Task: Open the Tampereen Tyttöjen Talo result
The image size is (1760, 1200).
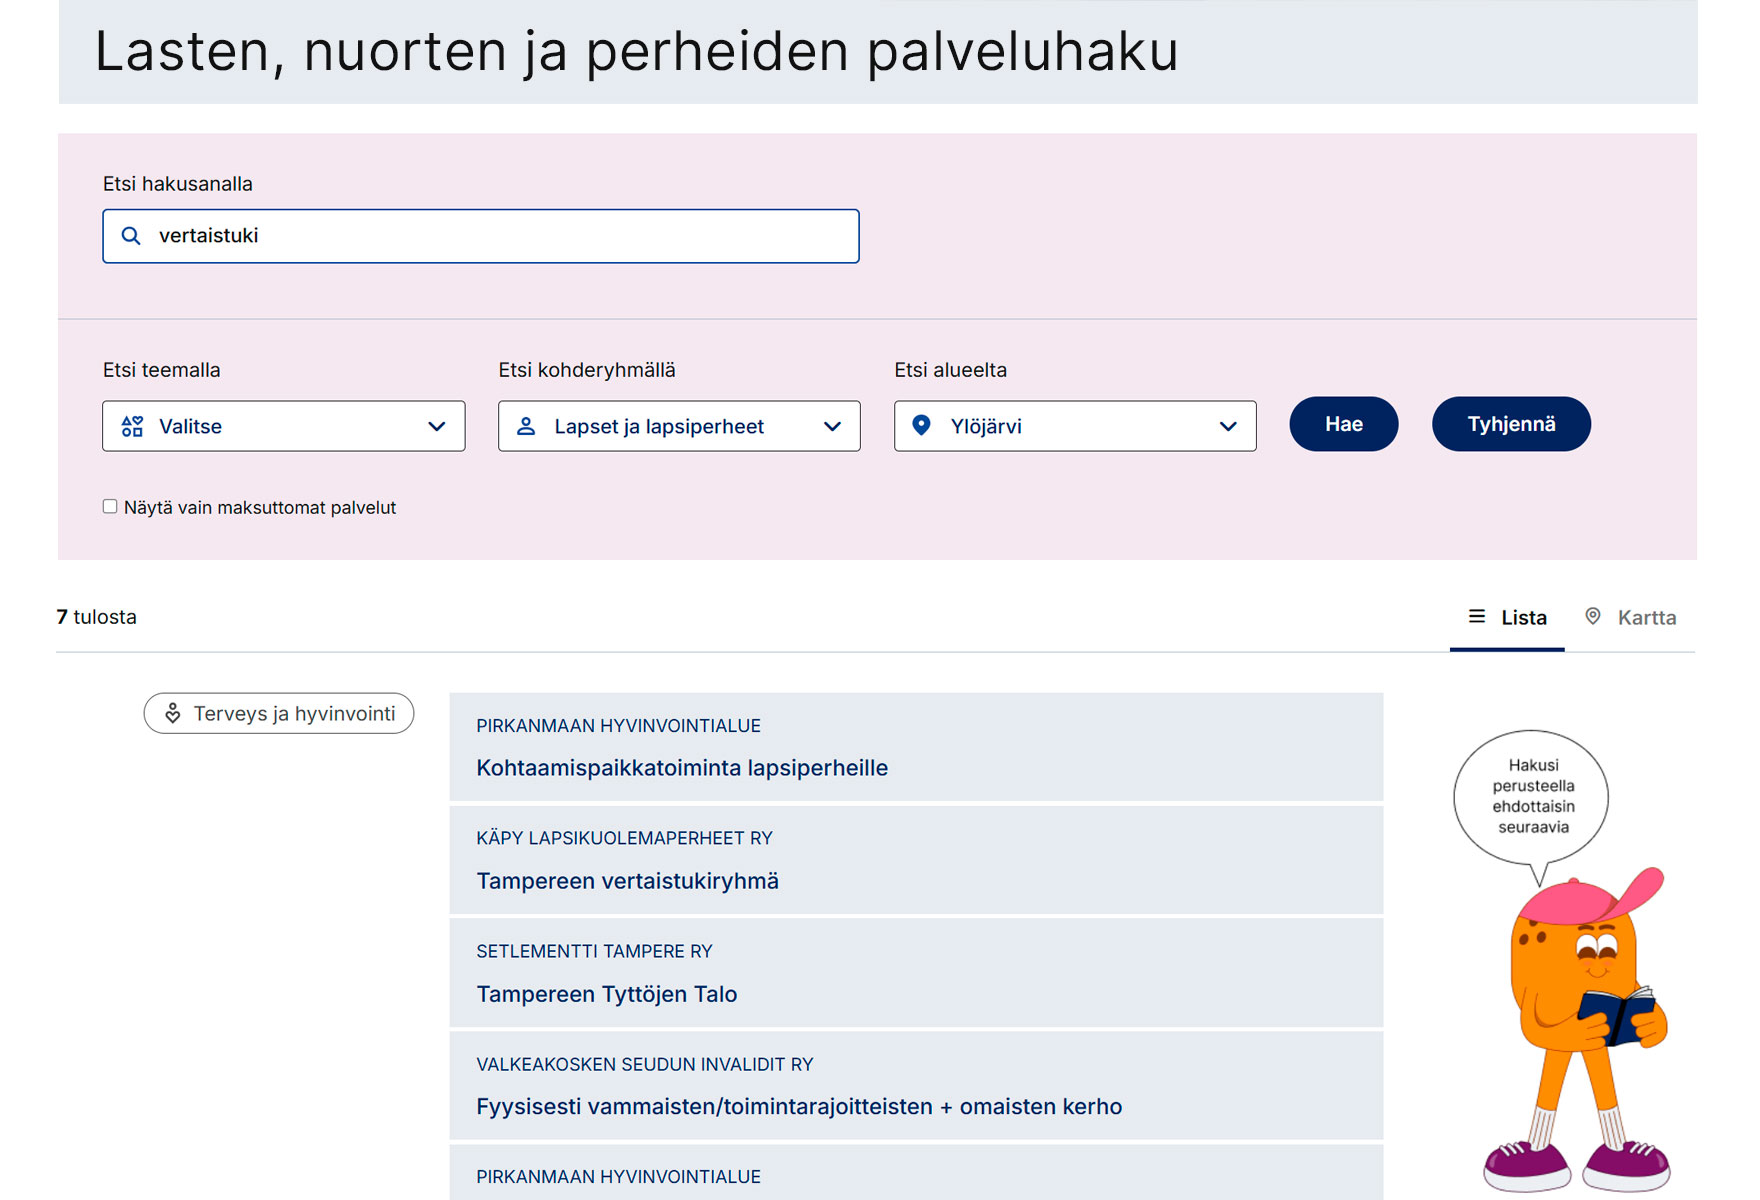Action: point(607,994)
